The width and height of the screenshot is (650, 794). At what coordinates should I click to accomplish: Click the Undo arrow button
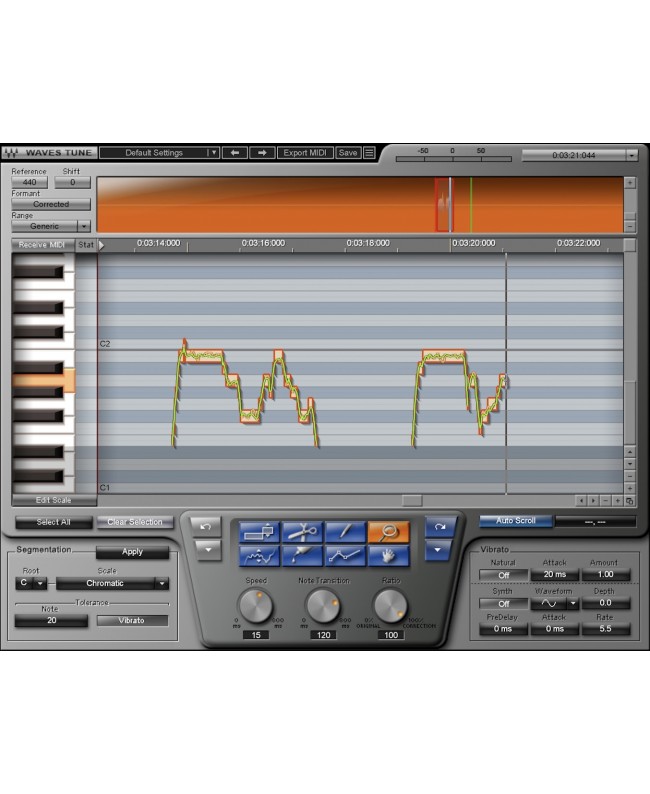[x=206, y=527]
